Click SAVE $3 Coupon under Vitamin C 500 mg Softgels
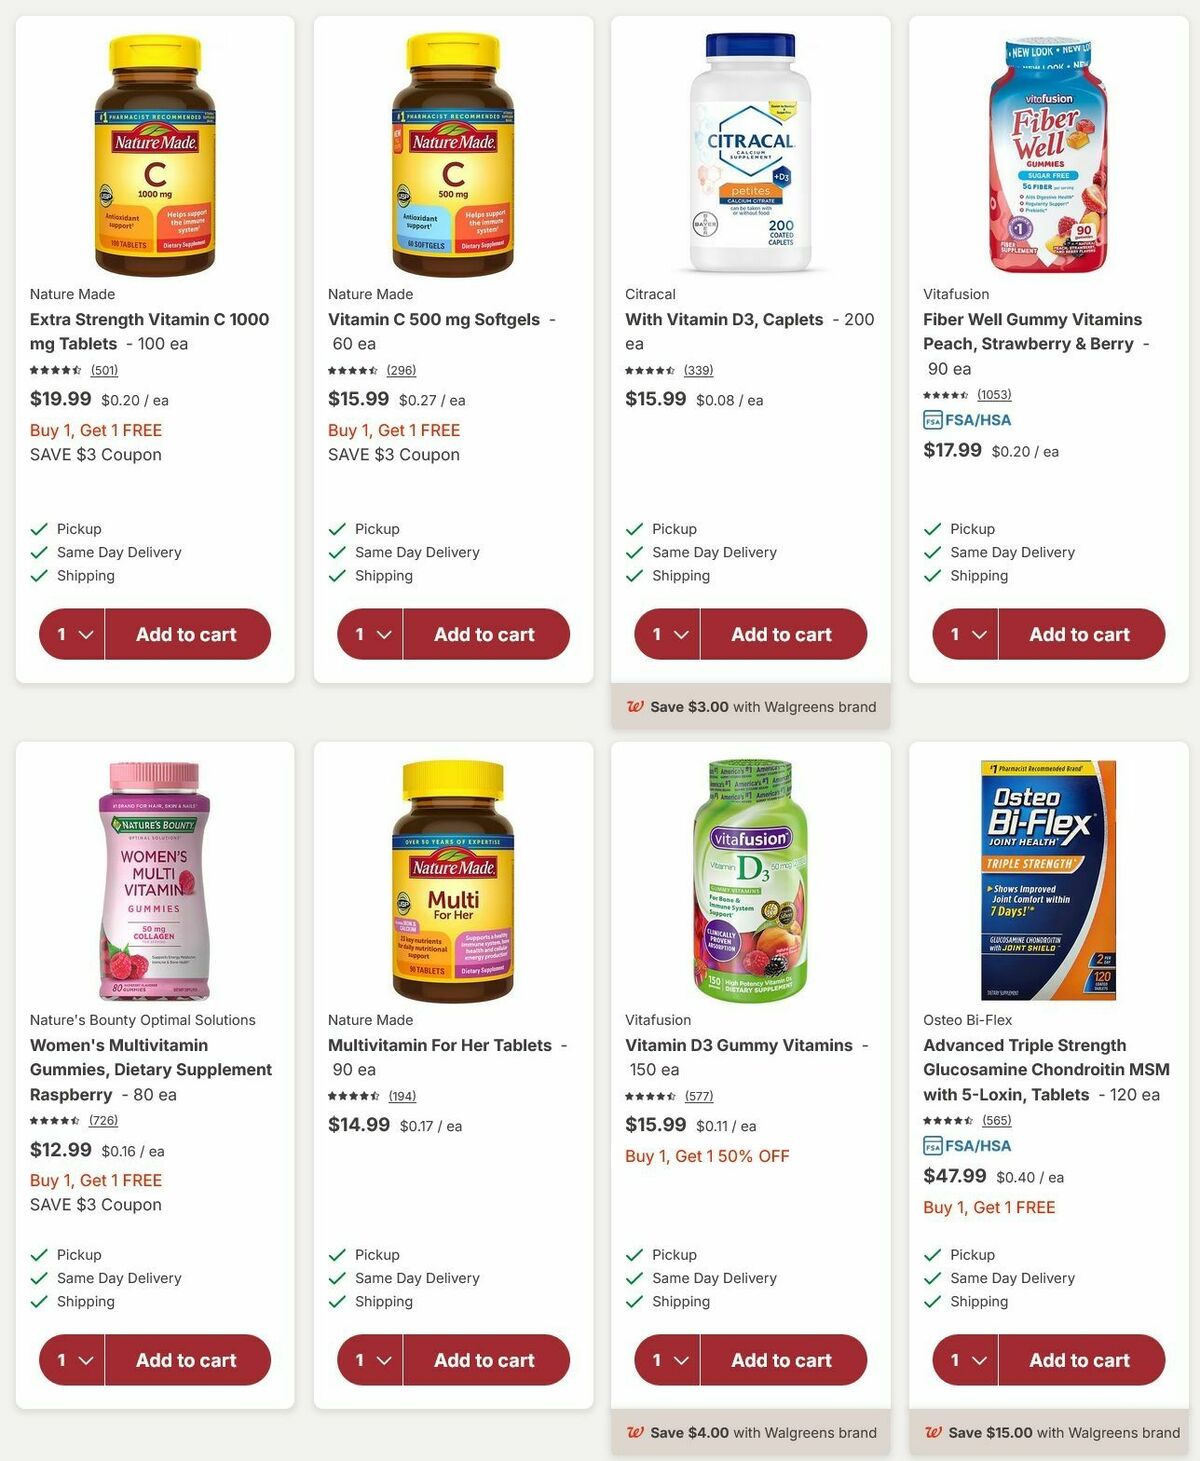This screenshot has width=1200, height=1461. (393, 454)
